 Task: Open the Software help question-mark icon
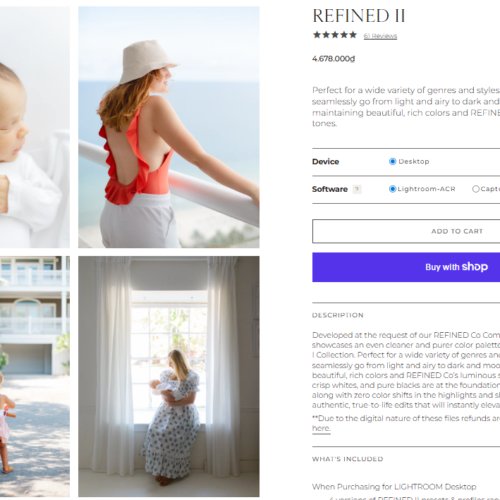pos(357,189)
